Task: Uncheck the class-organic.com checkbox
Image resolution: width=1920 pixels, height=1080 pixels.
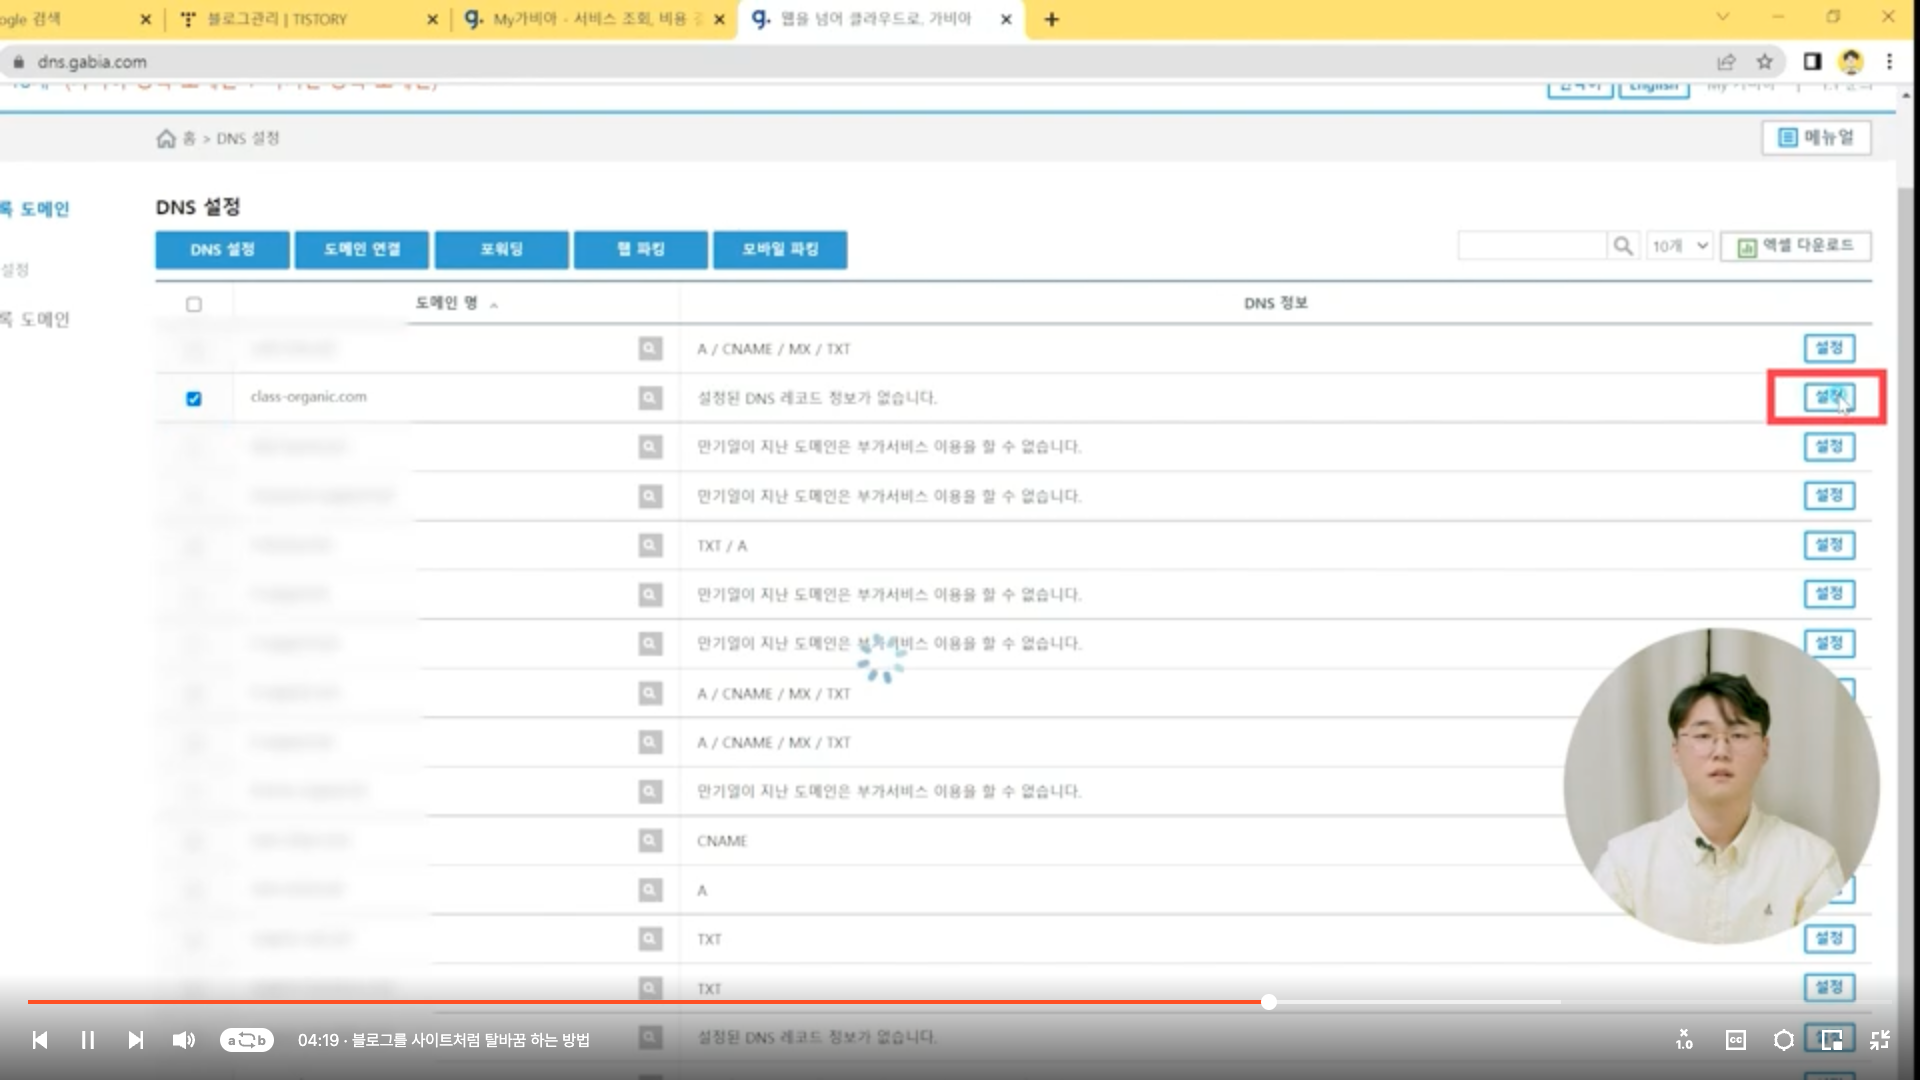Action: tap(194, 399)
